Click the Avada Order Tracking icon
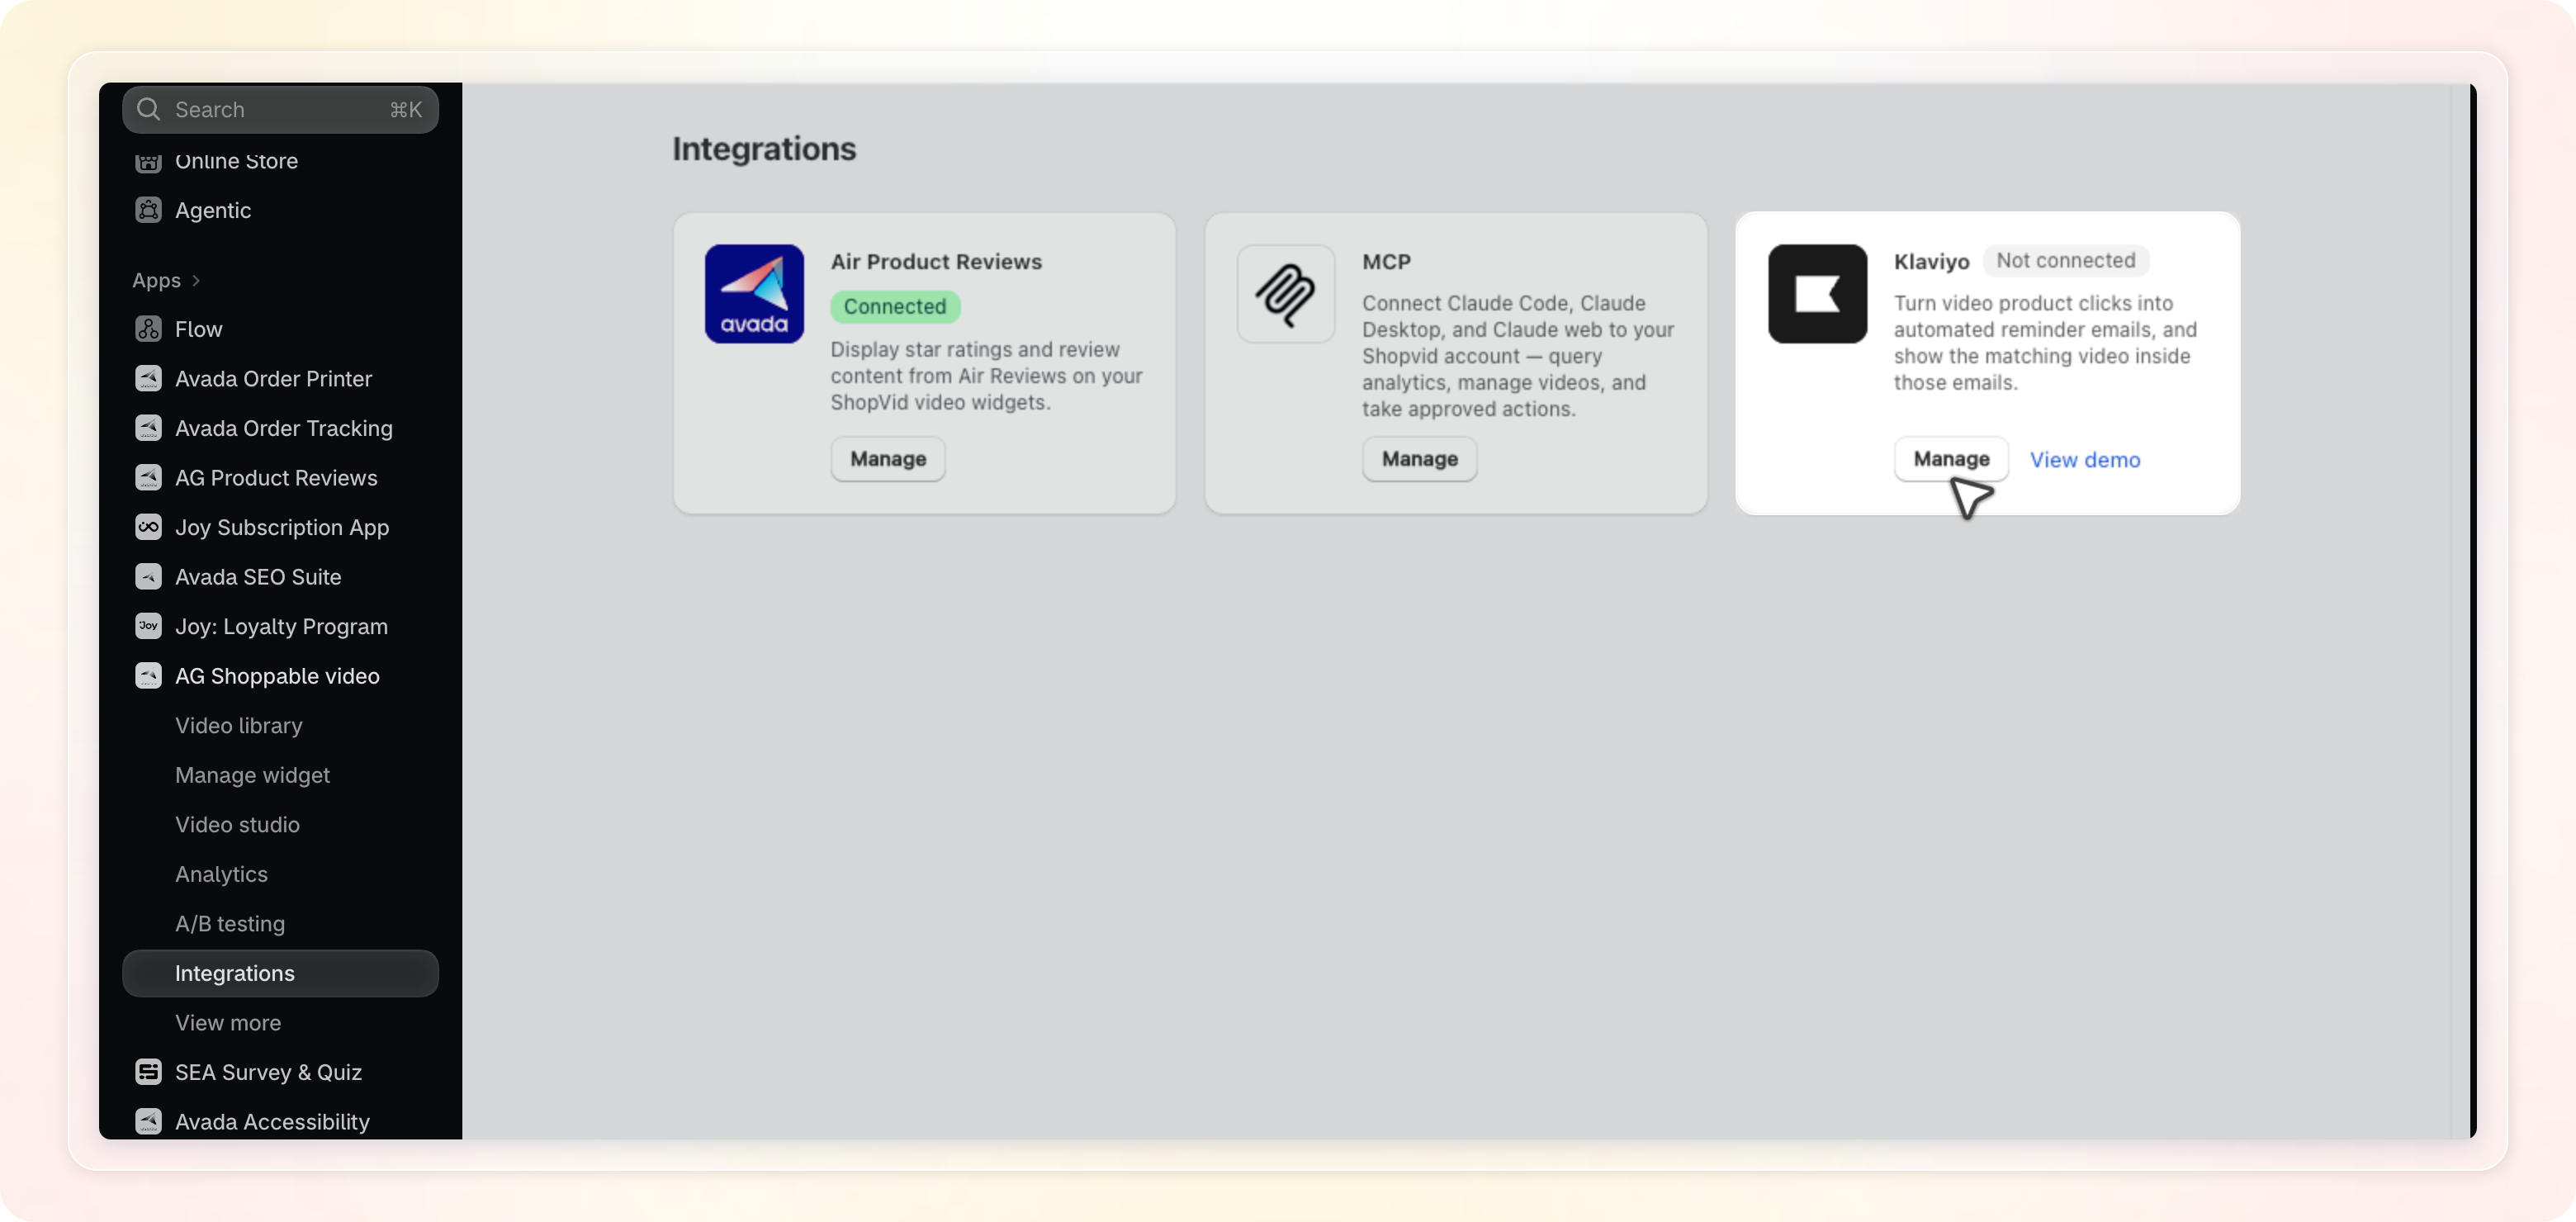 tap(148, 428)
